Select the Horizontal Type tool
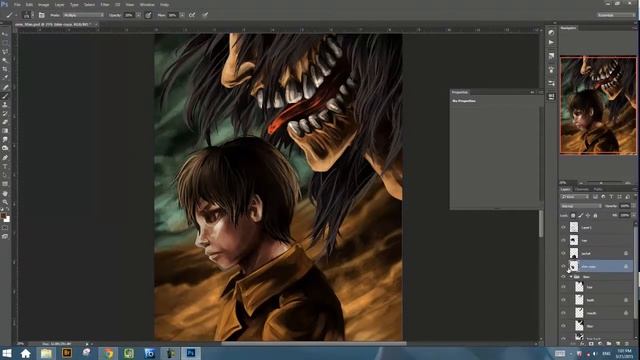The height and width of the screenshot is (360, 640). point(5,166)
